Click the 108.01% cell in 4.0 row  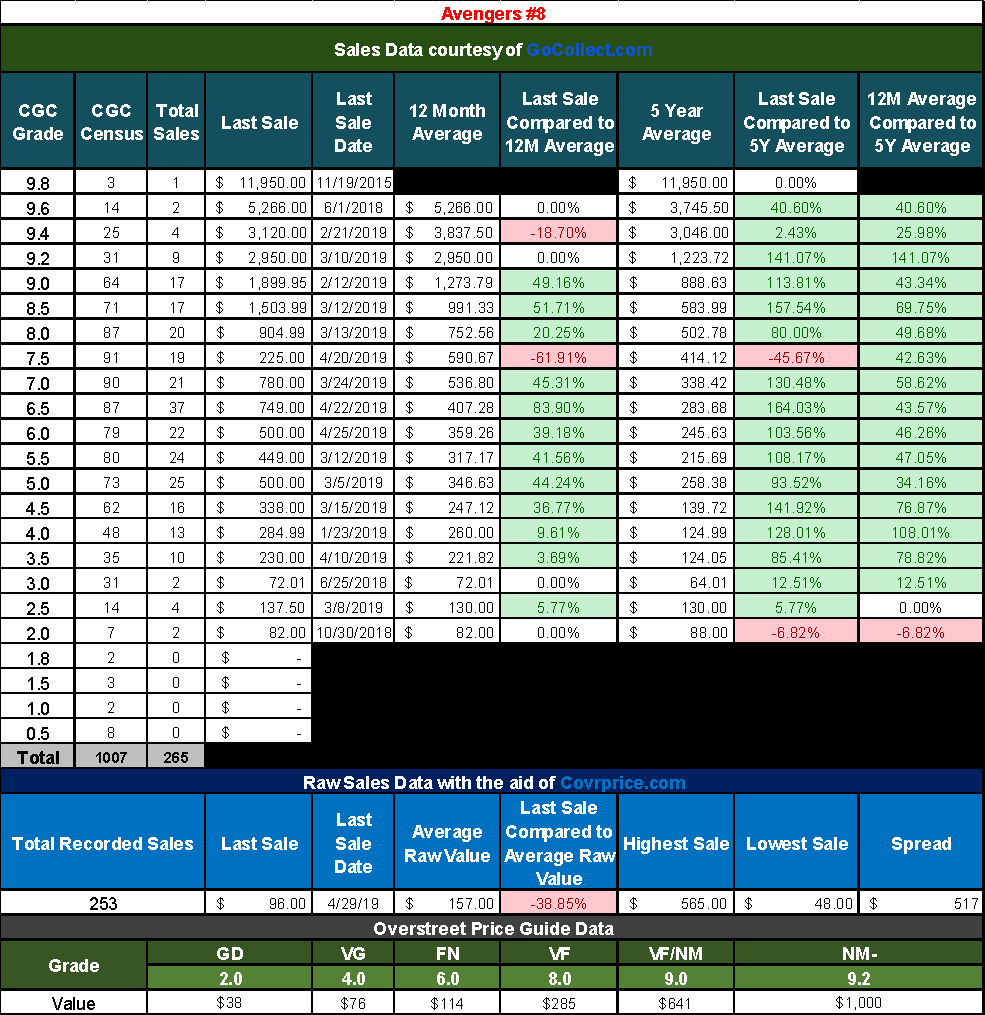point(921,533)
